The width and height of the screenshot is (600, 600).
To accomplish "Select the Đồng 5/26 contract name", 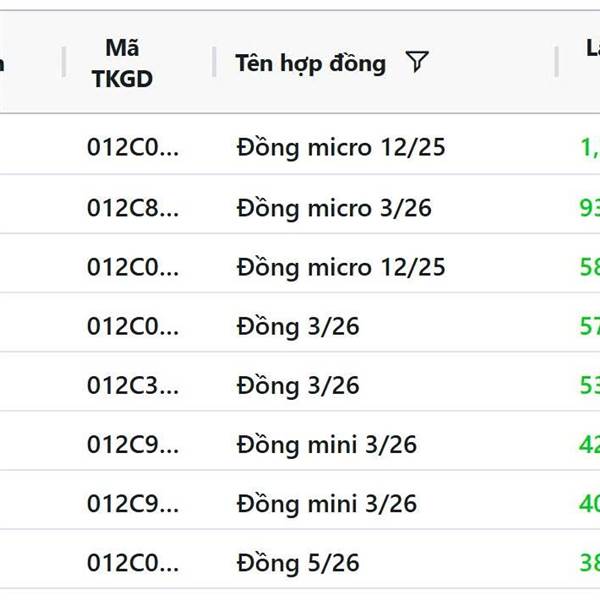I will (297, 563).
